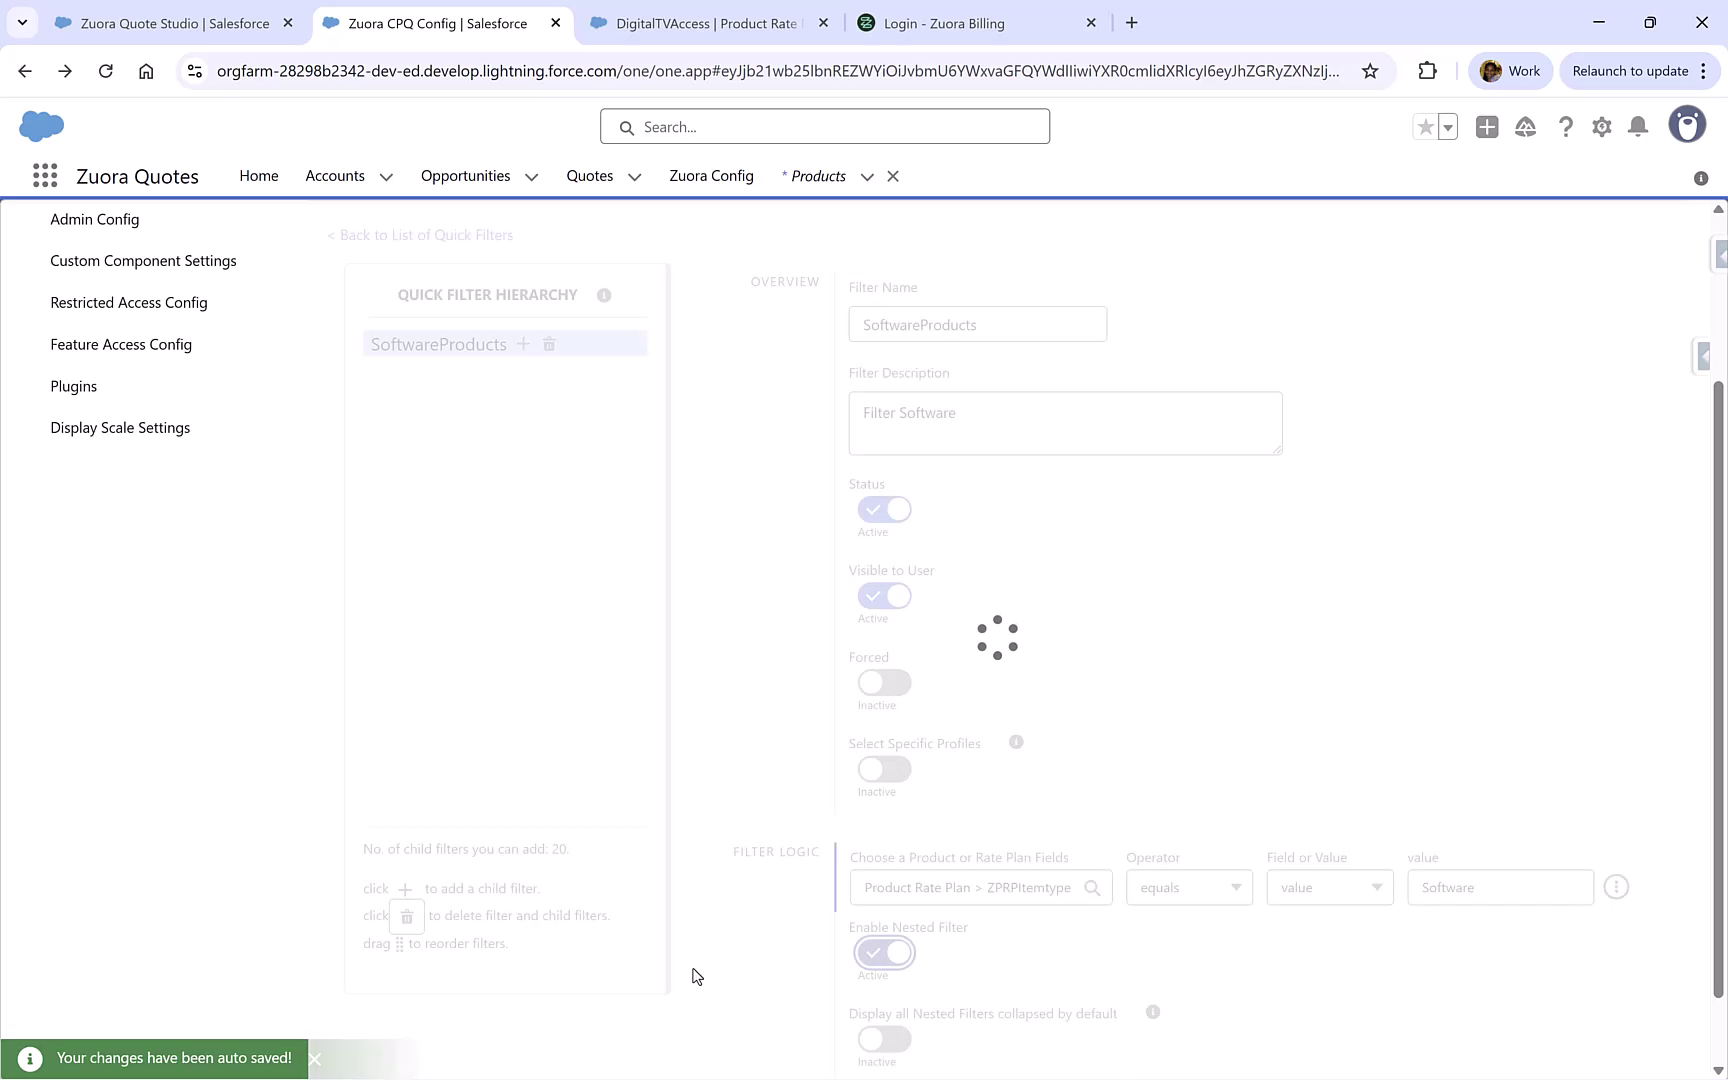Click the Quick Filter Hierarchy info icon
Viewport: 1728px width, 1080px height.
coord(604,294)
